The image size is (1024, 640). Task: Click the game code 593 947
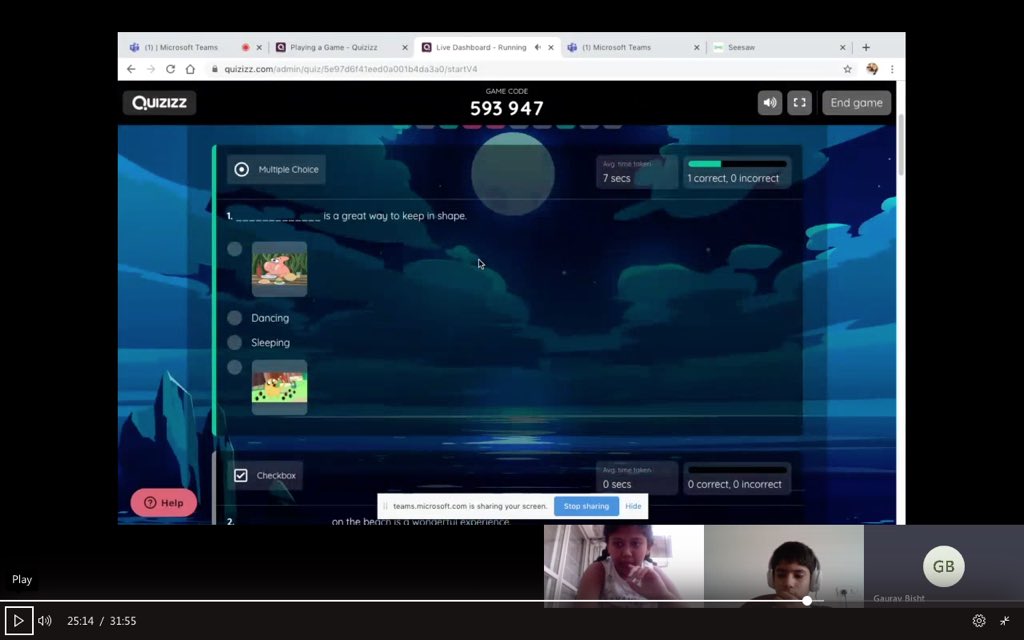[x=507, y=108]
